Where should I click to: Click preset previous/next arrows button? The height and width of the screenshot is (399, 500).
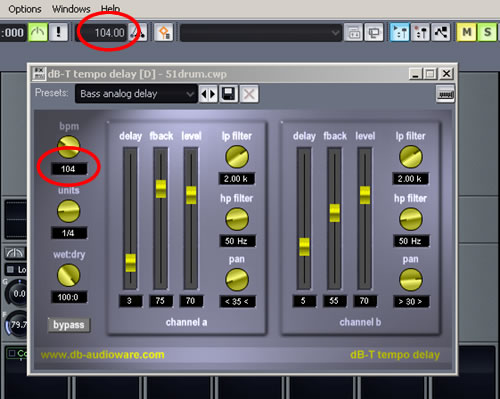coord(208,94)
